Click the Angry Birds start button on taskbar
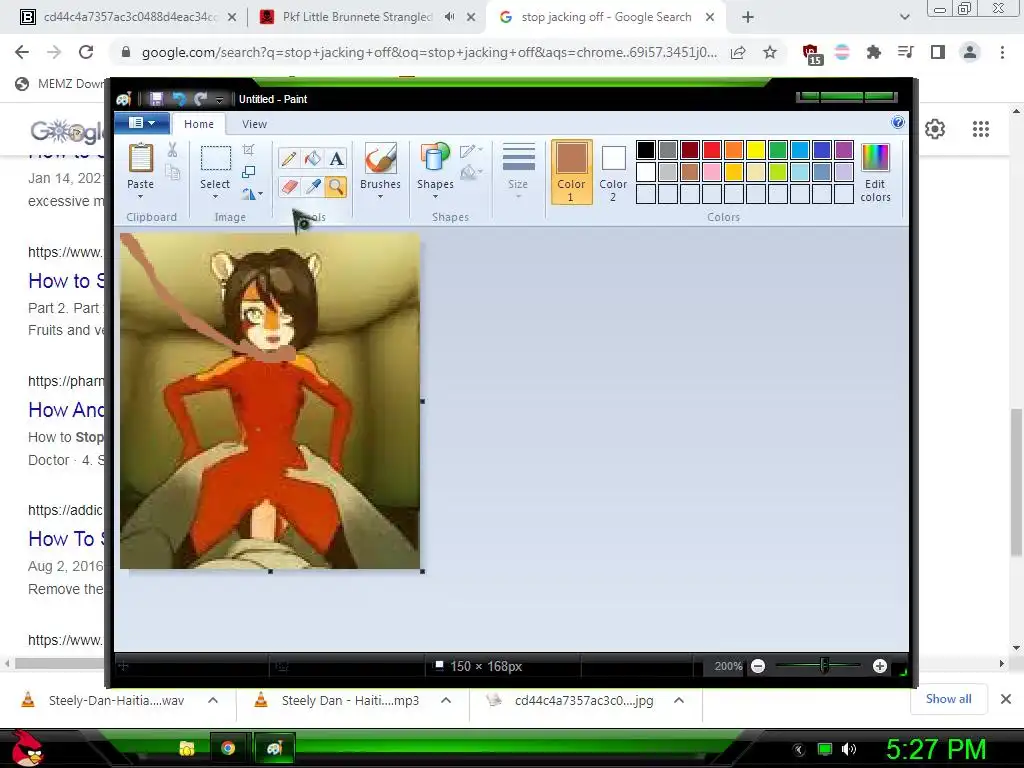1024x768 pixels. (27, 748)
